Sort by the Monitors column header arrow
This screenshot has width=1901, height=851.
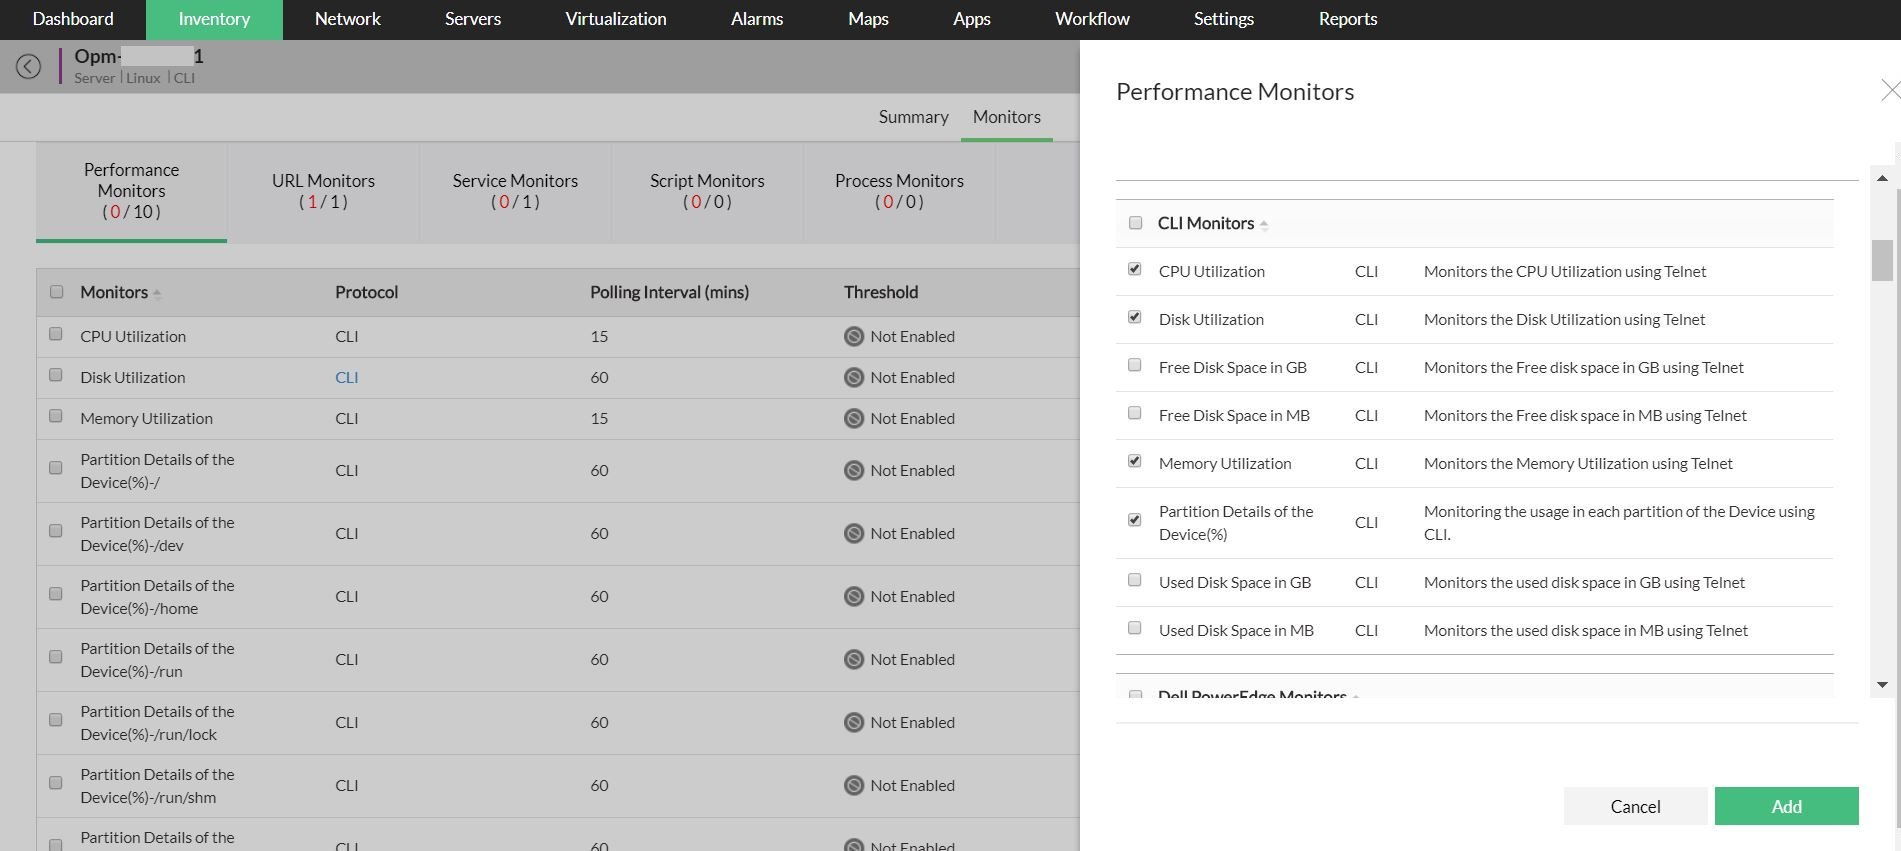coord(157,294)
